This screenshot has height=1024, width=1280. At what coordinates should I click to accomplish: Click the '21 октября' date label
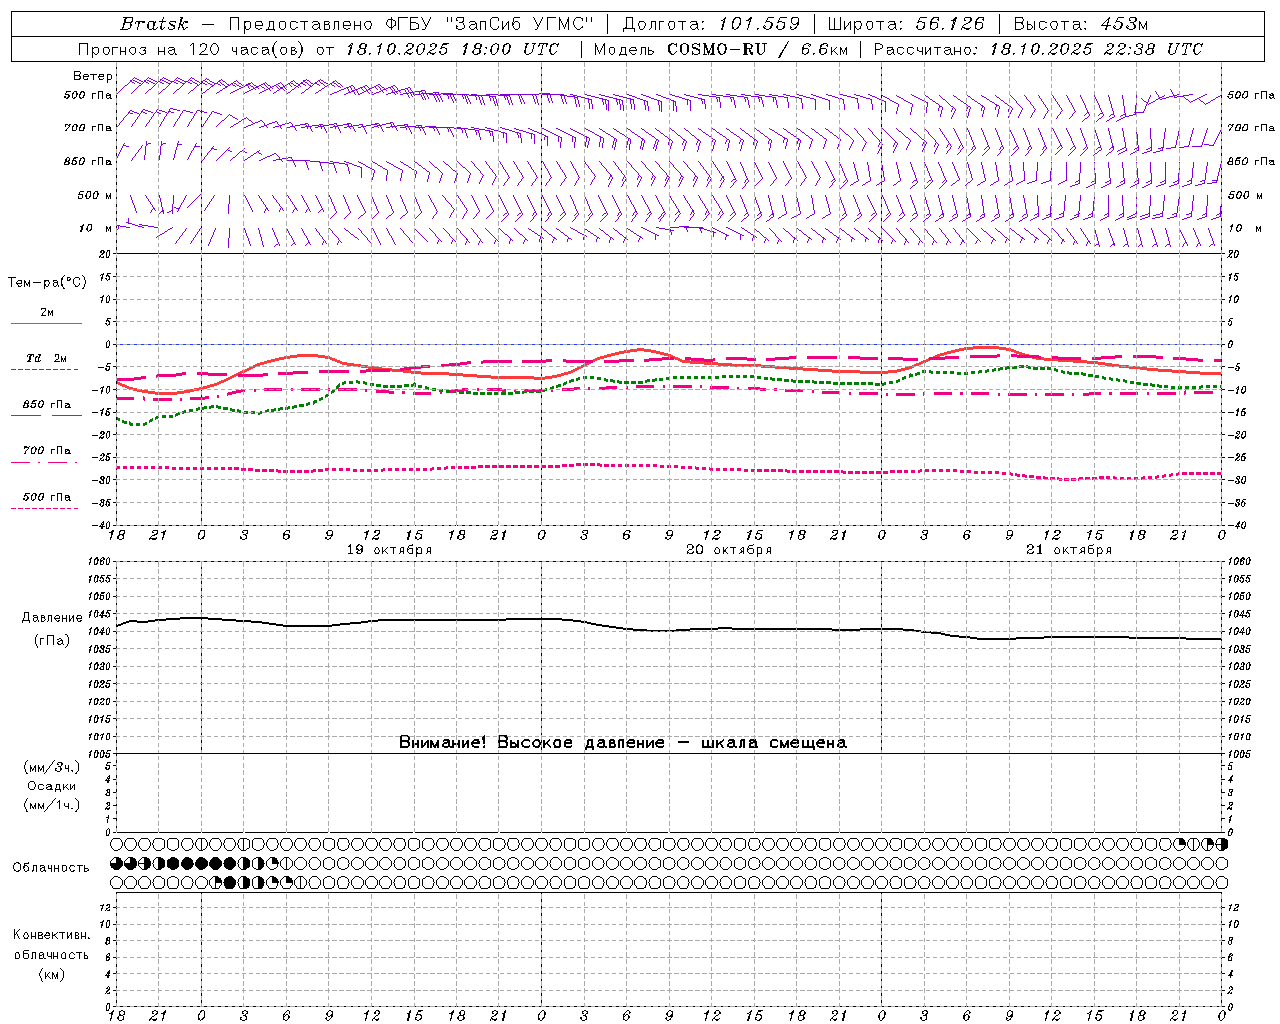[x=1069, y=550]
